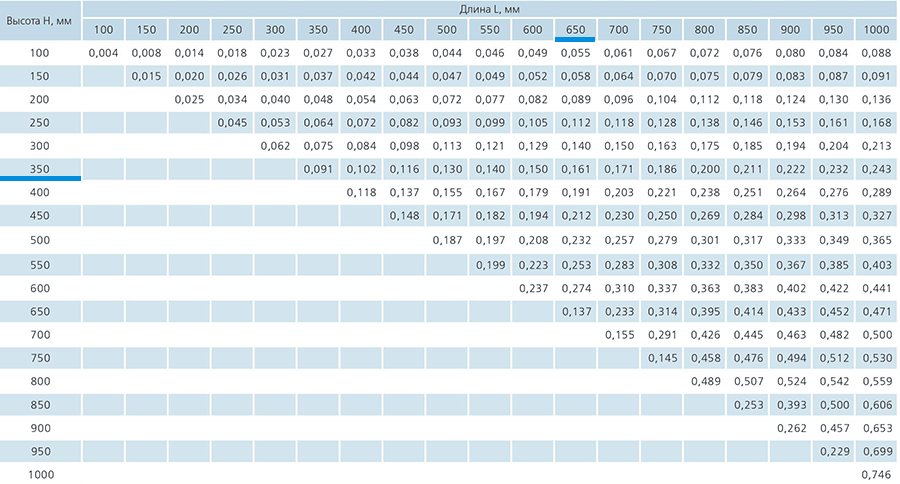Click value 0,199 at height 550, length 550
Screen dimensions: 900x484
(x=490, y=265)
